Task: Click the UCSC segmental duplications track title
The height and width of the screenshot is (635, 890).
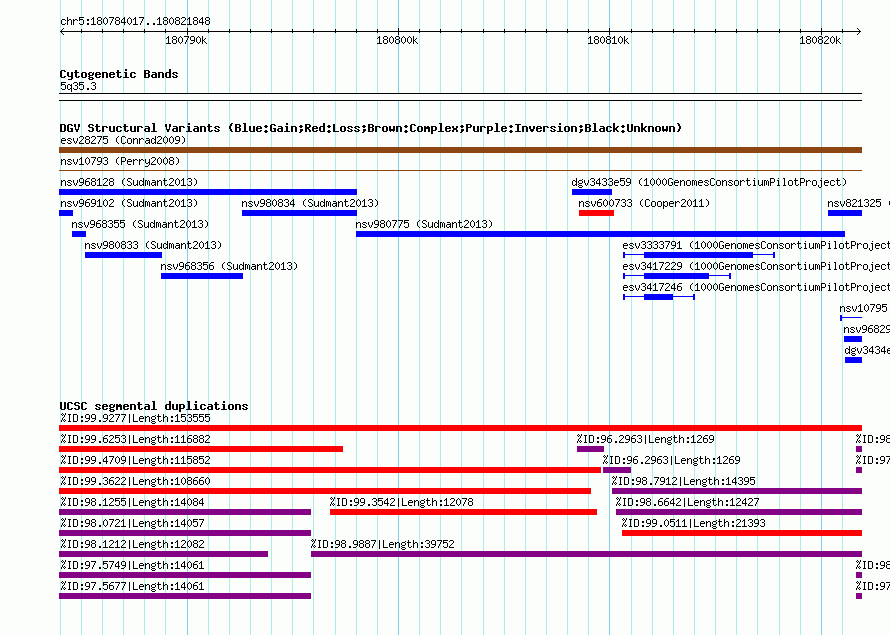Action: tap(154, 406)
